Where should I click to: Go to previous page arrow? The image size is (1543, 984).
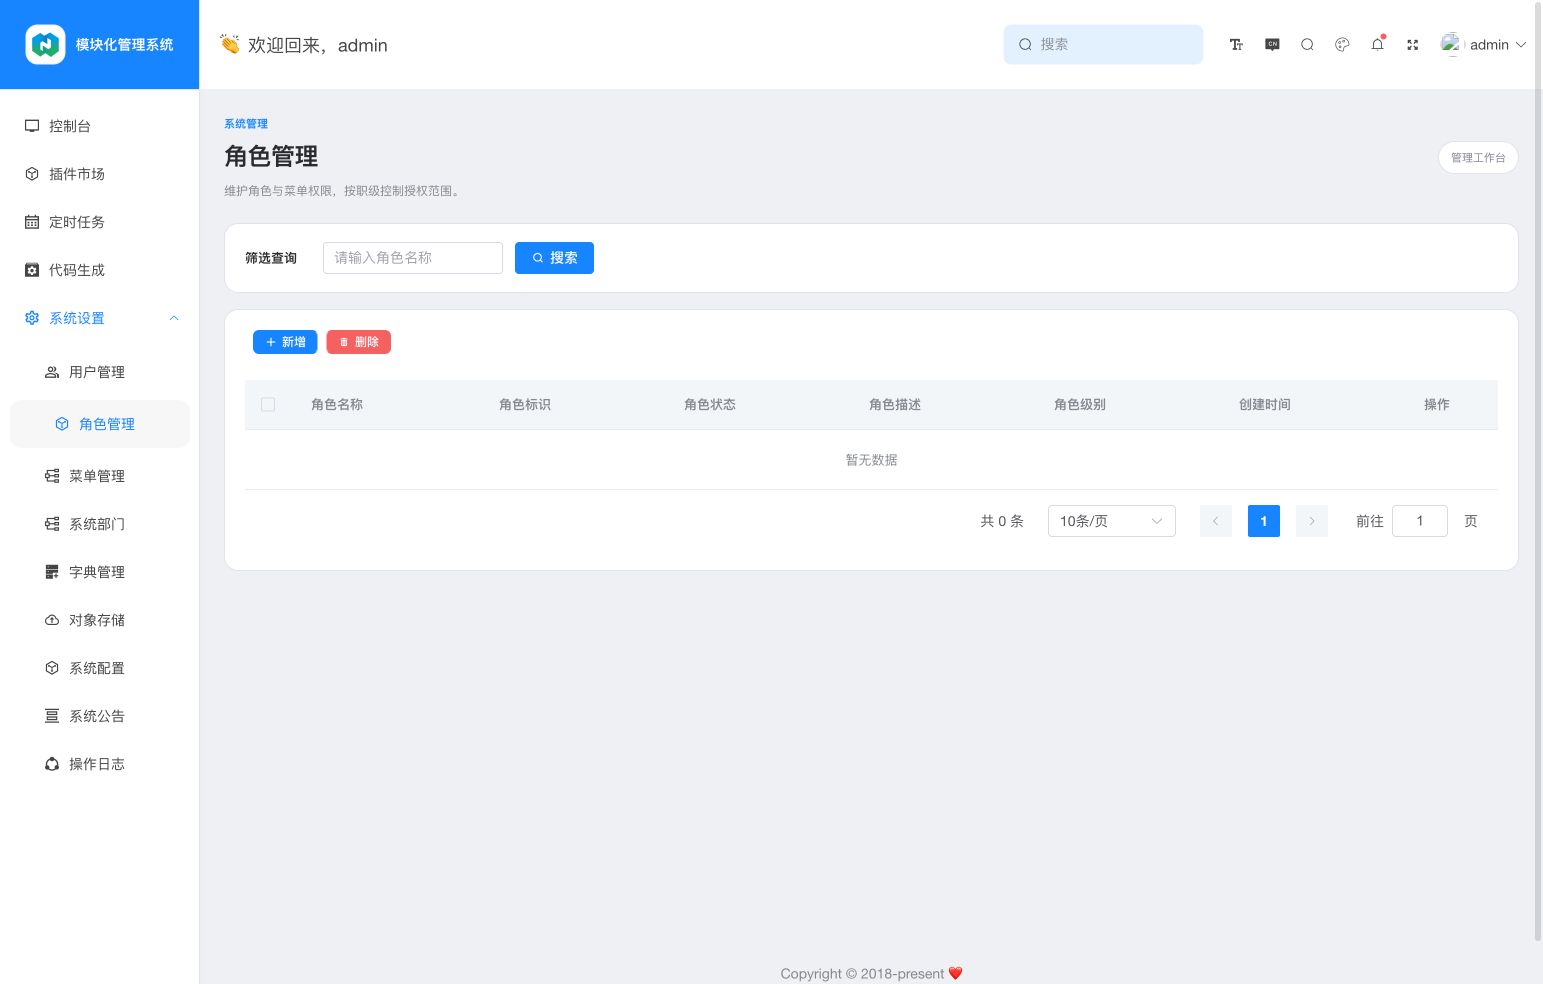tap(1216, 521)
